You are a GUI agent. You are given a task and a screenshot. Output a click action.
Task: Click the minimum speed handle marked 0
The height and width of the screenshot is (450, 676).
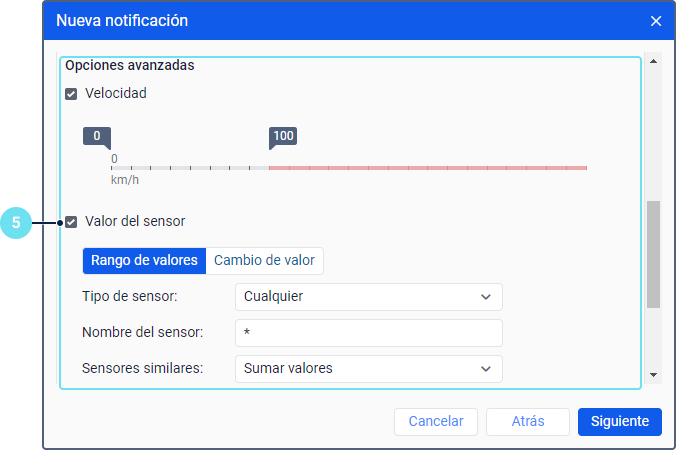(x=96, y=136)
